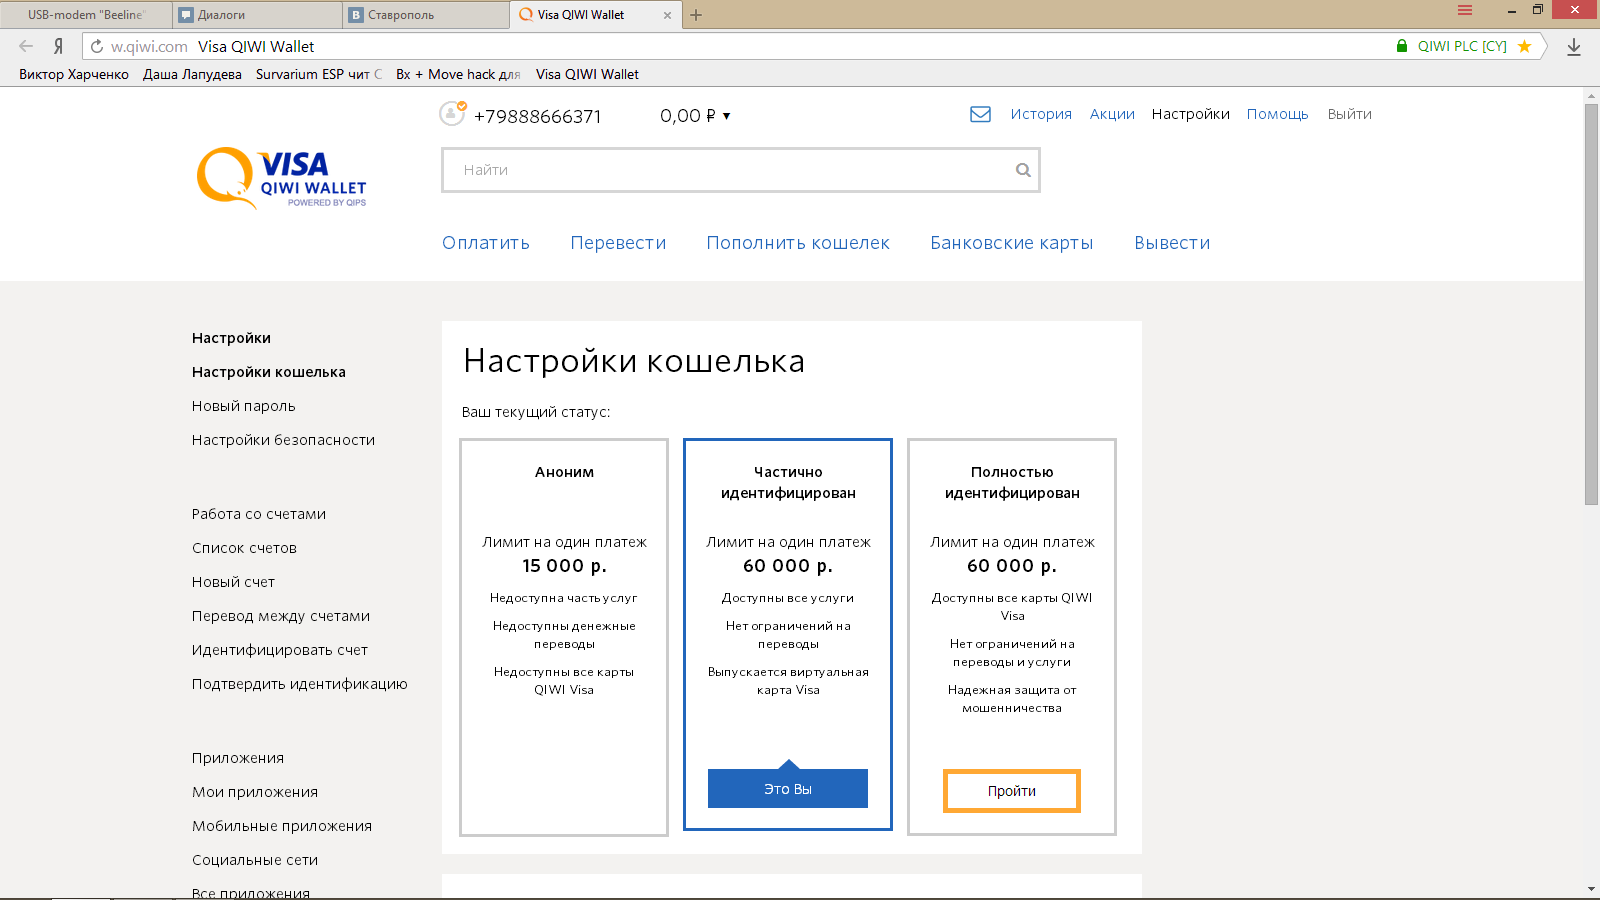Click the green security lock icon
Viewport: 1600px width, 900px height.
coord(1402,46)
